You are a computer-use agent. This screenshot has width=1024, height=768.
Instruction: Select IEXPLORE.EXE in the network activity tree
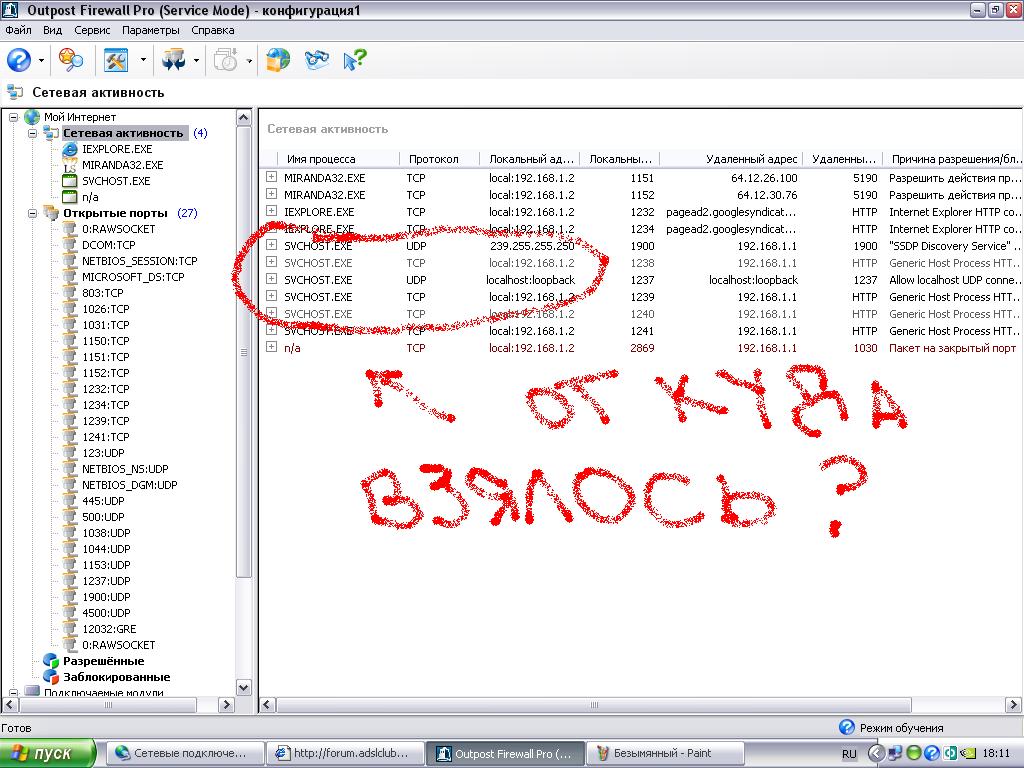(117, 149)
